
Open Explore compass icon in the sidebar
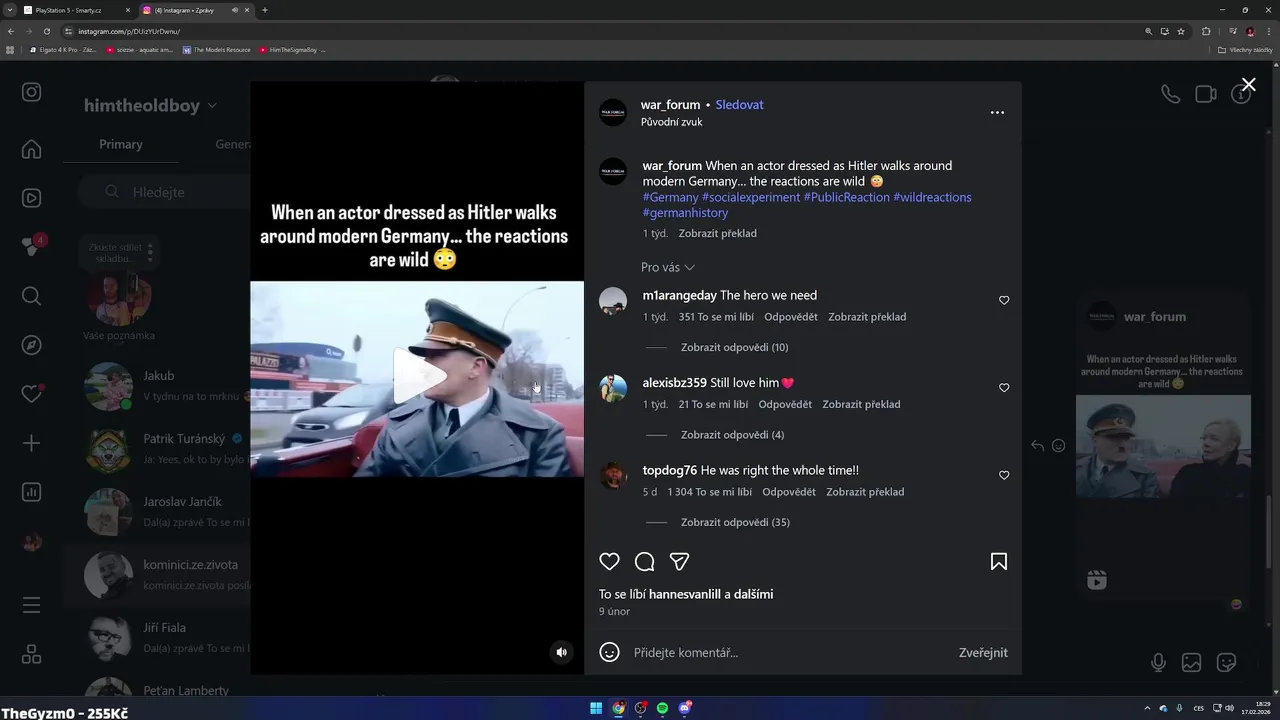click(32, 345)
